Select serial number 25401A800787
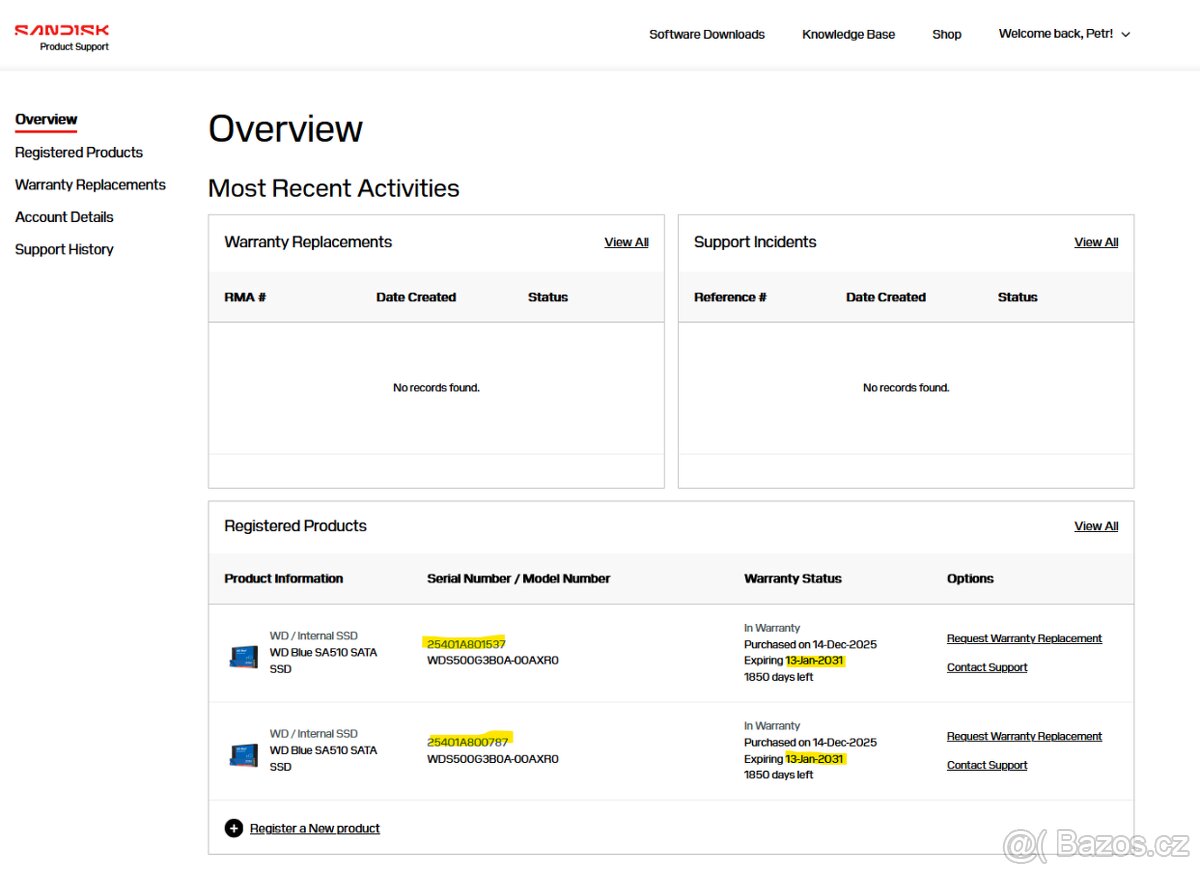Image resolution: width=1200 pixels, height=874 pixels. click(x=468, y=742)
